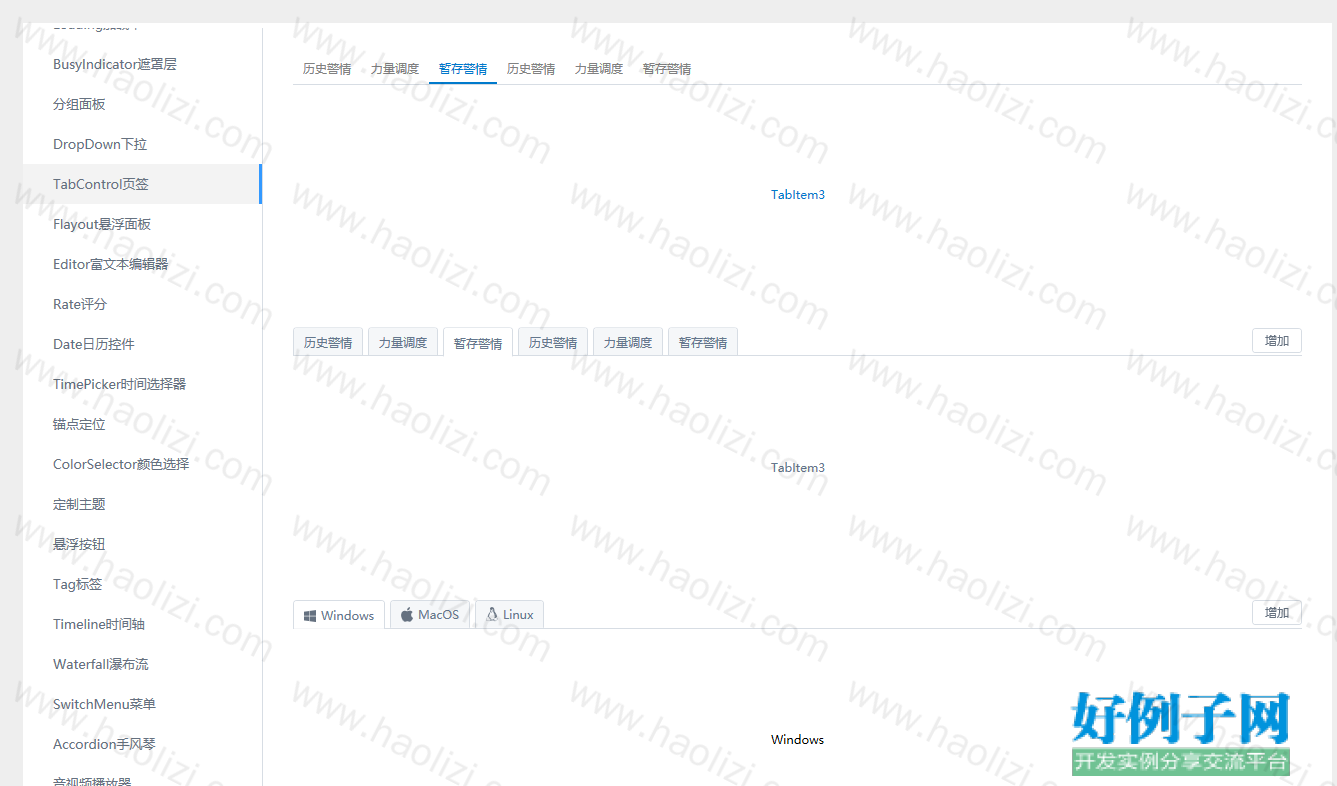Screen dimensions: 1337x786
Task: Select the blue underlined 暂存警情 tab
Action: (463, 69)
